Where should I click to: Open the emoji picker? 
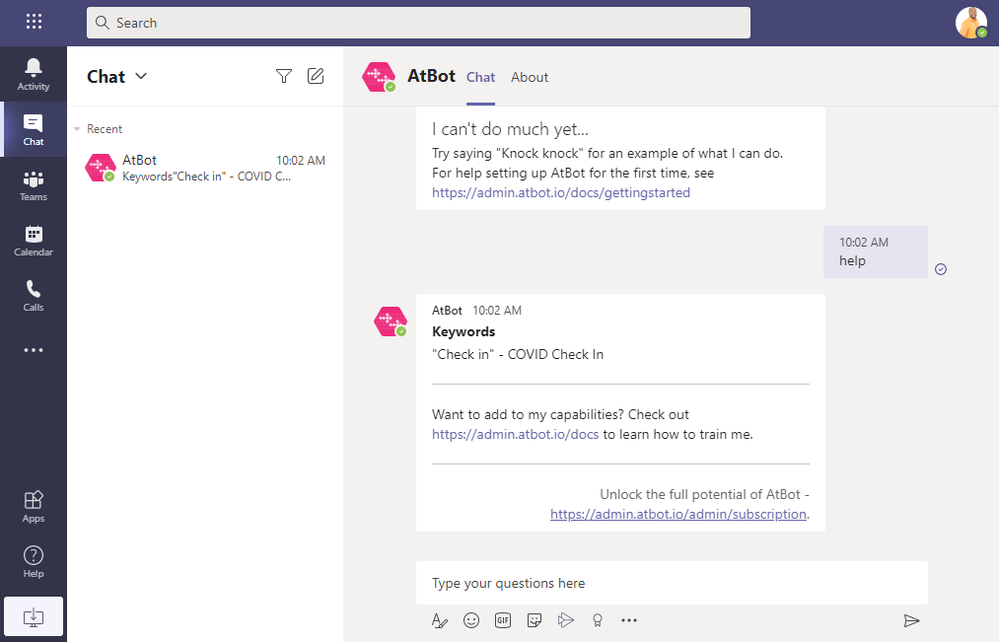(x=471, y=620)
